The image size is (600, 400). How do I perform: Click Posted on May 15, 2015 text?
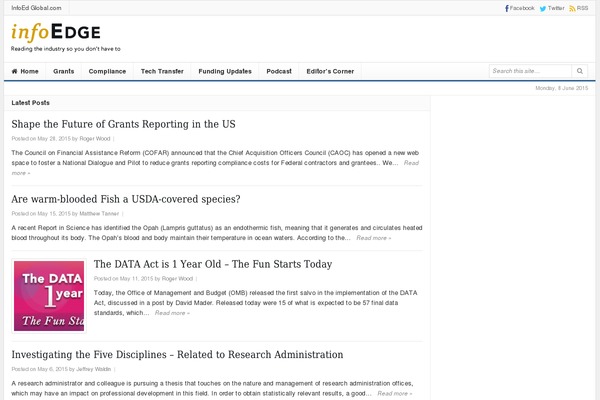tap(41, 214)
